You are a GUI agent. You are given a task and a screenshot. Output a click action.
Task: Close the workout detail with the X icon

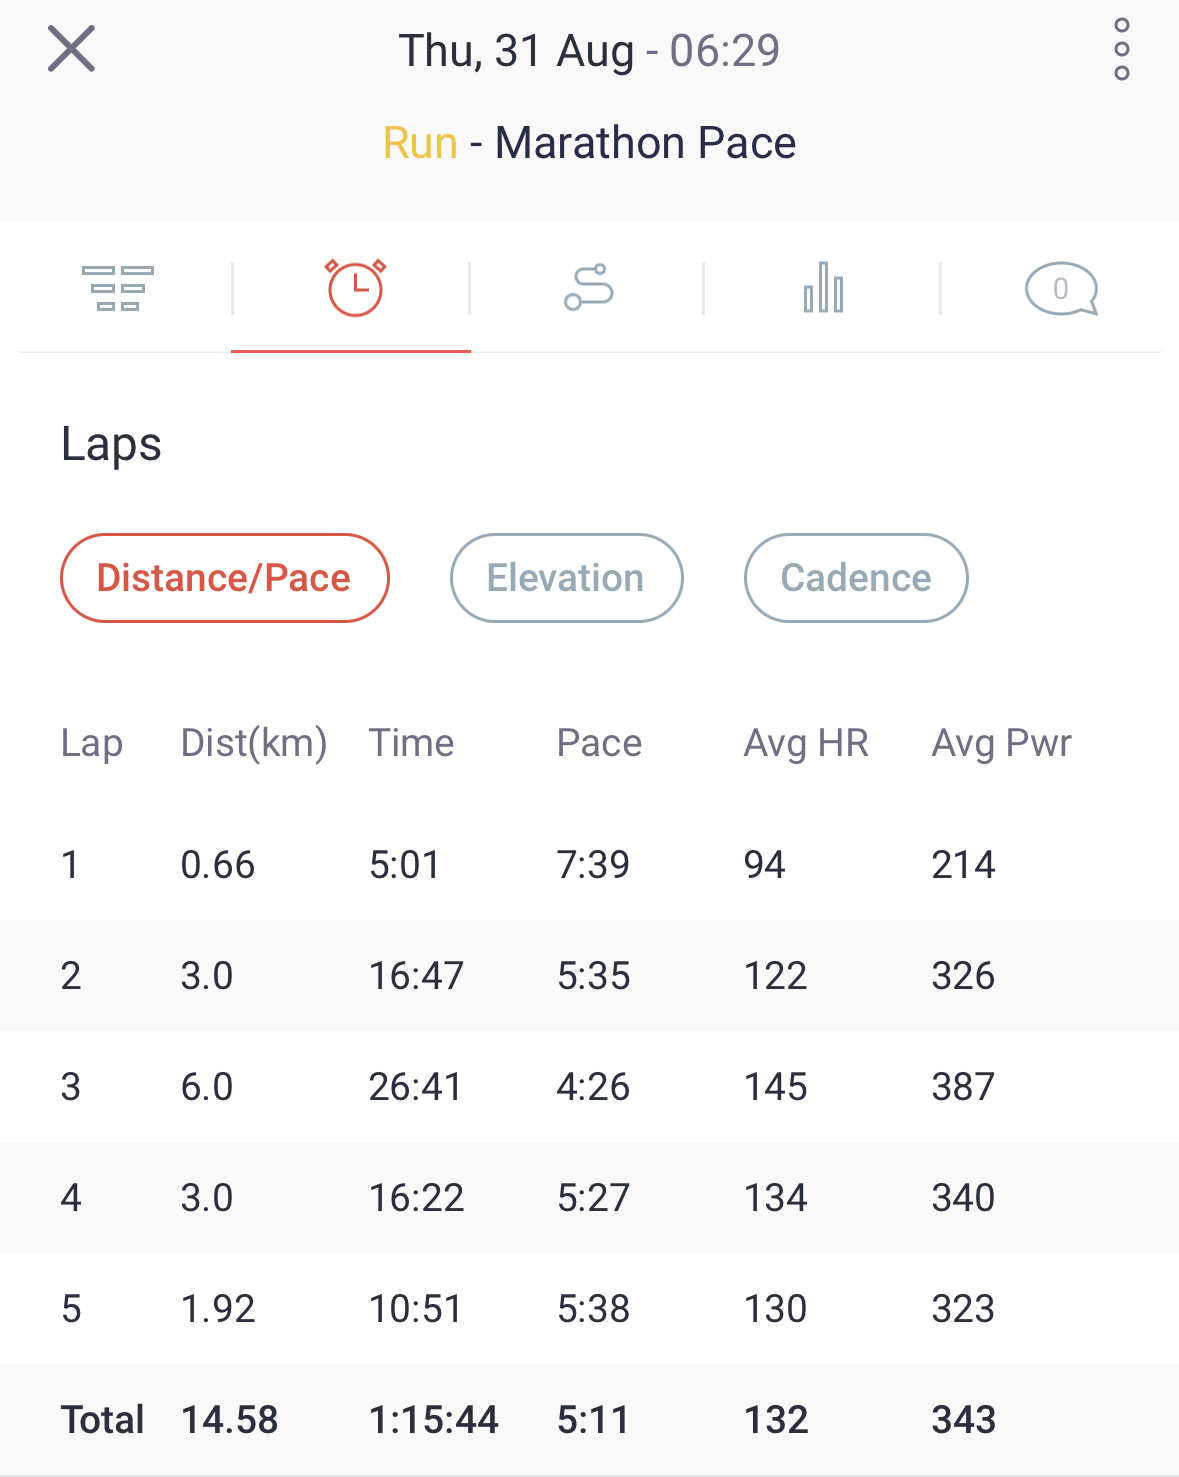point(71,49)
